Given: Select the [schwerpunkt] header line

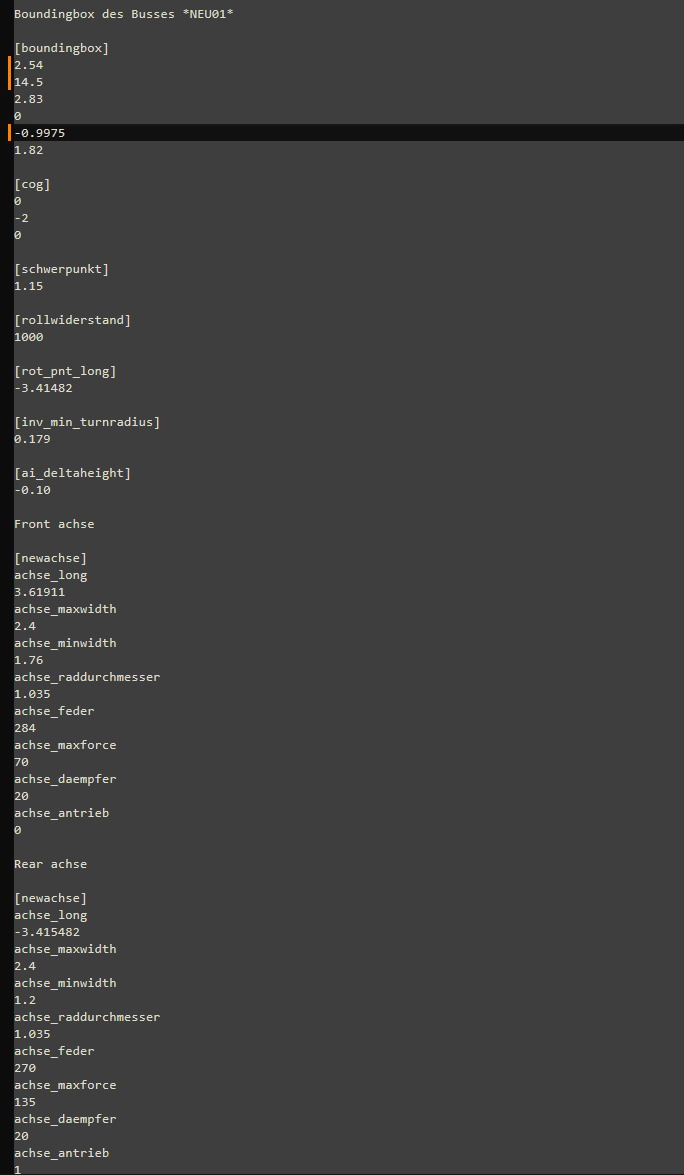Looking at the screenshot, I should (61, 269).
